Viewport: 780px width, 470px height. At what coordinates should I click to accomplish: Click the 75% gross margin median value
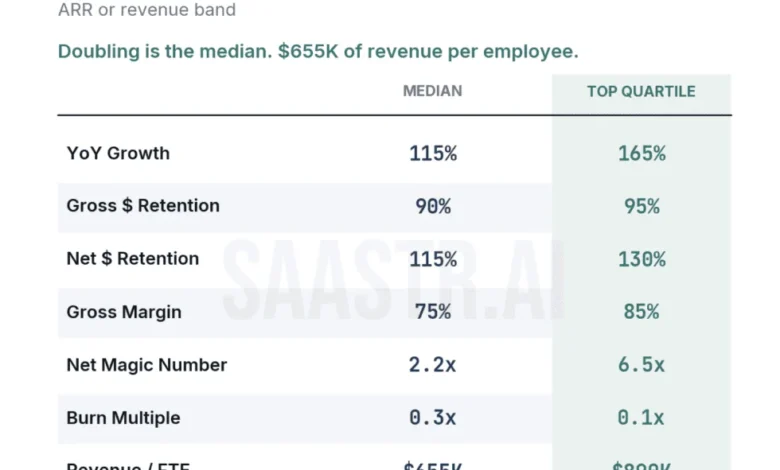click(x=433, y=312)
